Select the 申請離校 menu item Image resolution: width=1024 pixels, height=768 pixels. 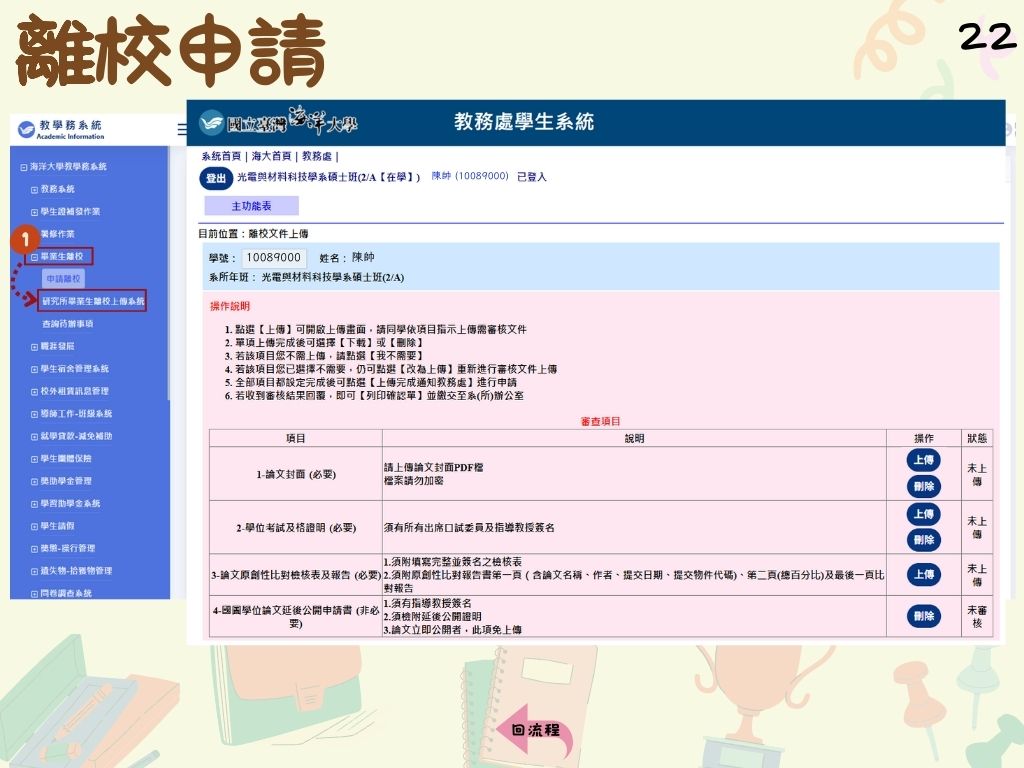(x=62, y=279)
